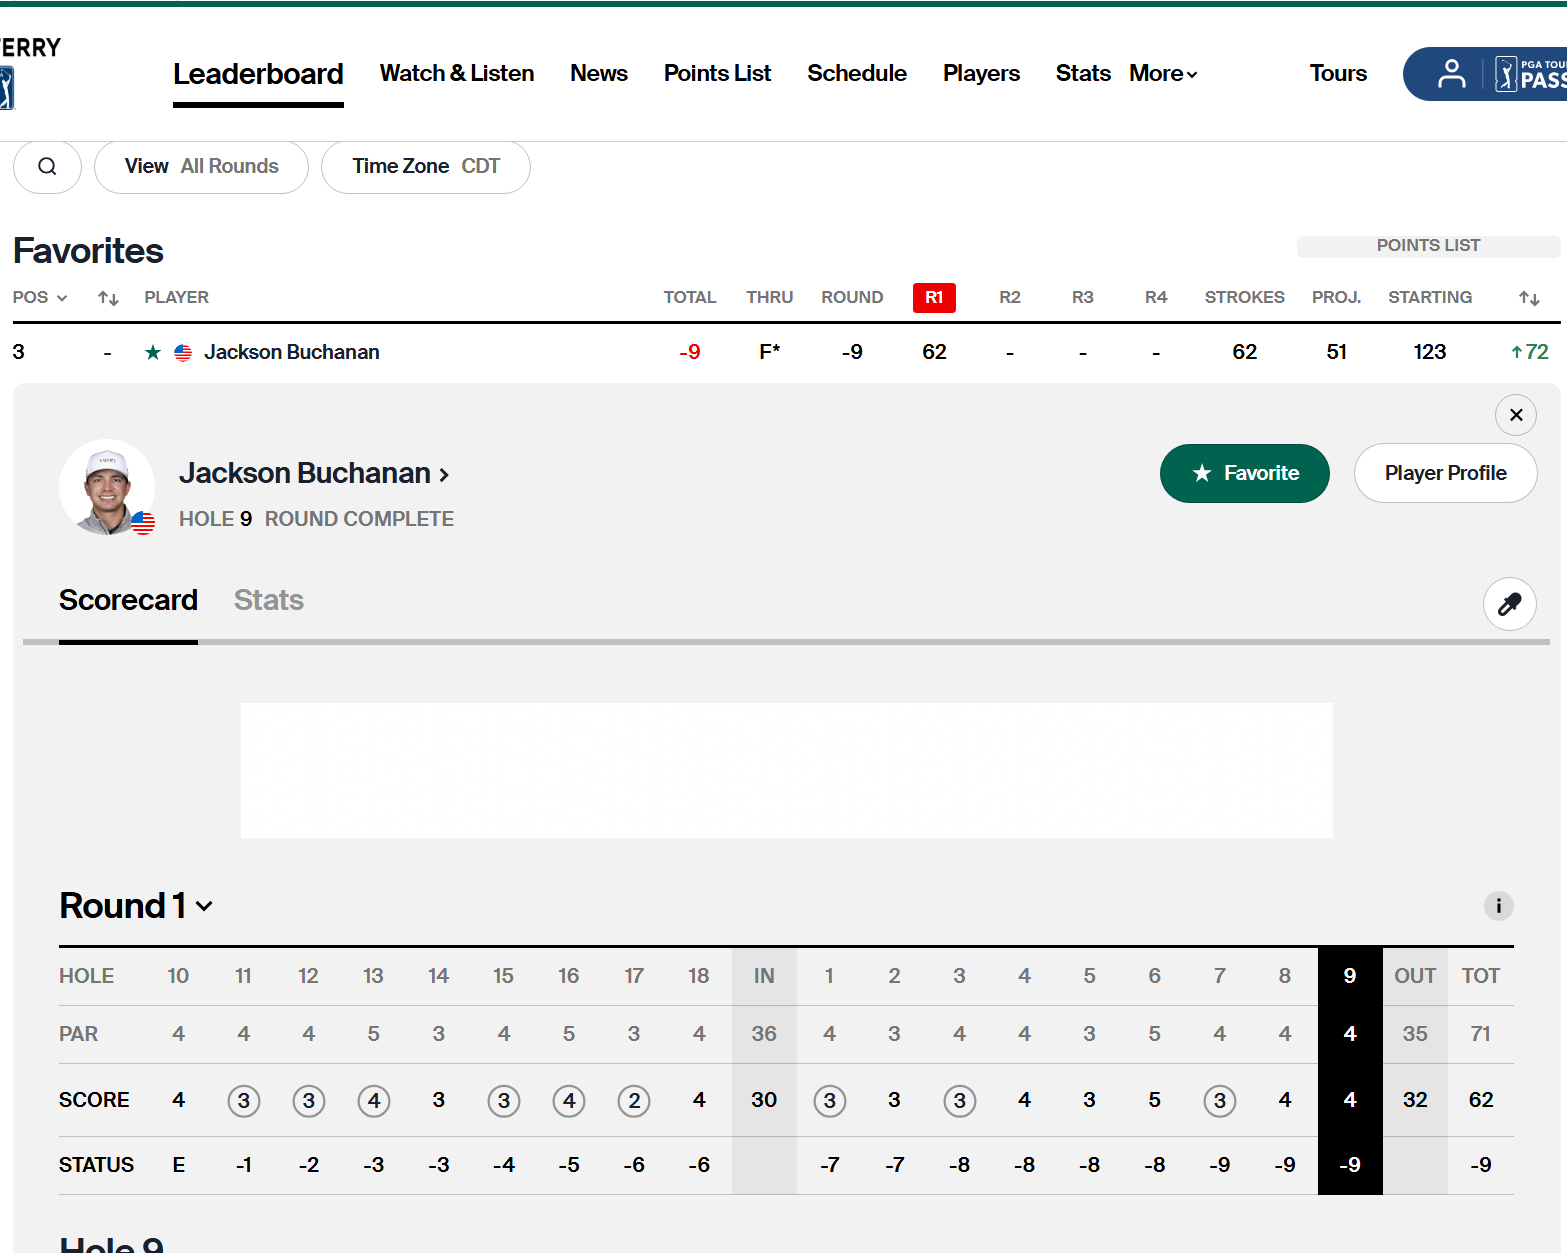1567x1253 pixels.
Task: Click the THRU column header
Action: [769, 298]
